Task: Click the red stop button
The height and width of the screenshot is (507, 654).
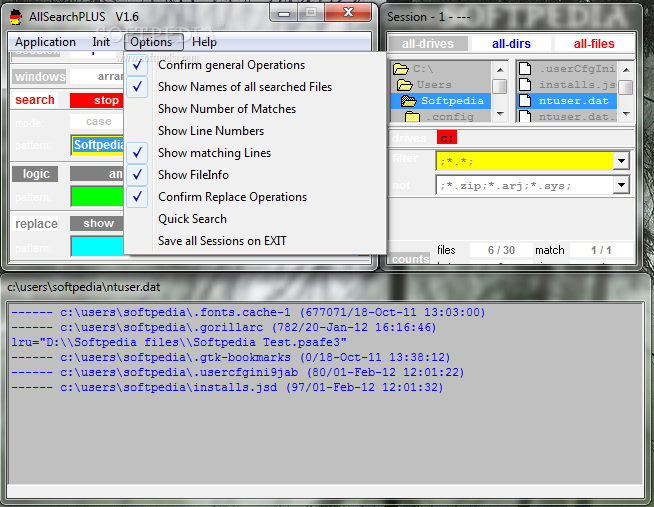Action: coord(97,100)
